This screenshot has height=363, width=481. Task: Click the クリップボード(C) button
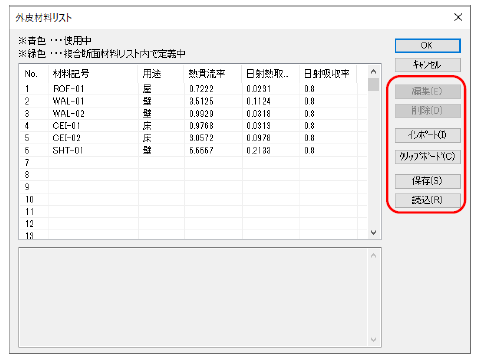[x=428, y=157]
